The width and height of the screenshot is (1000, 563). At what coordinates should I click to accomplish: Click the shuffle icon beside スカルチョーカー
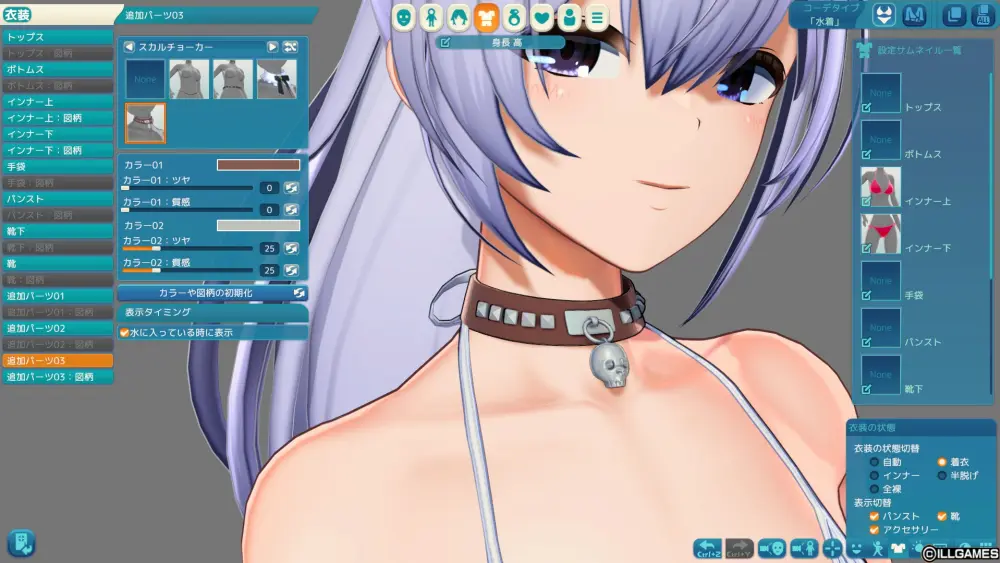tap(290, 47)
